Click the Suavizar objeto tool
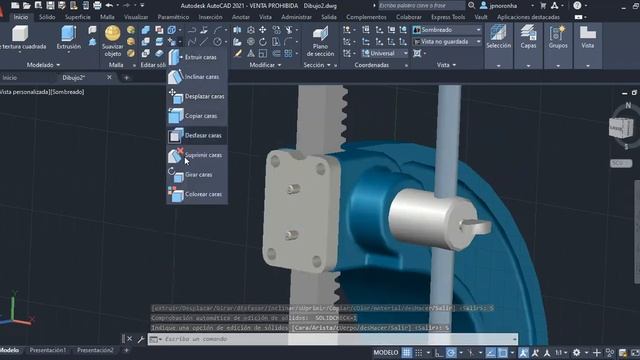This screenshot has height=360, width=640. [x=113, y=41]
